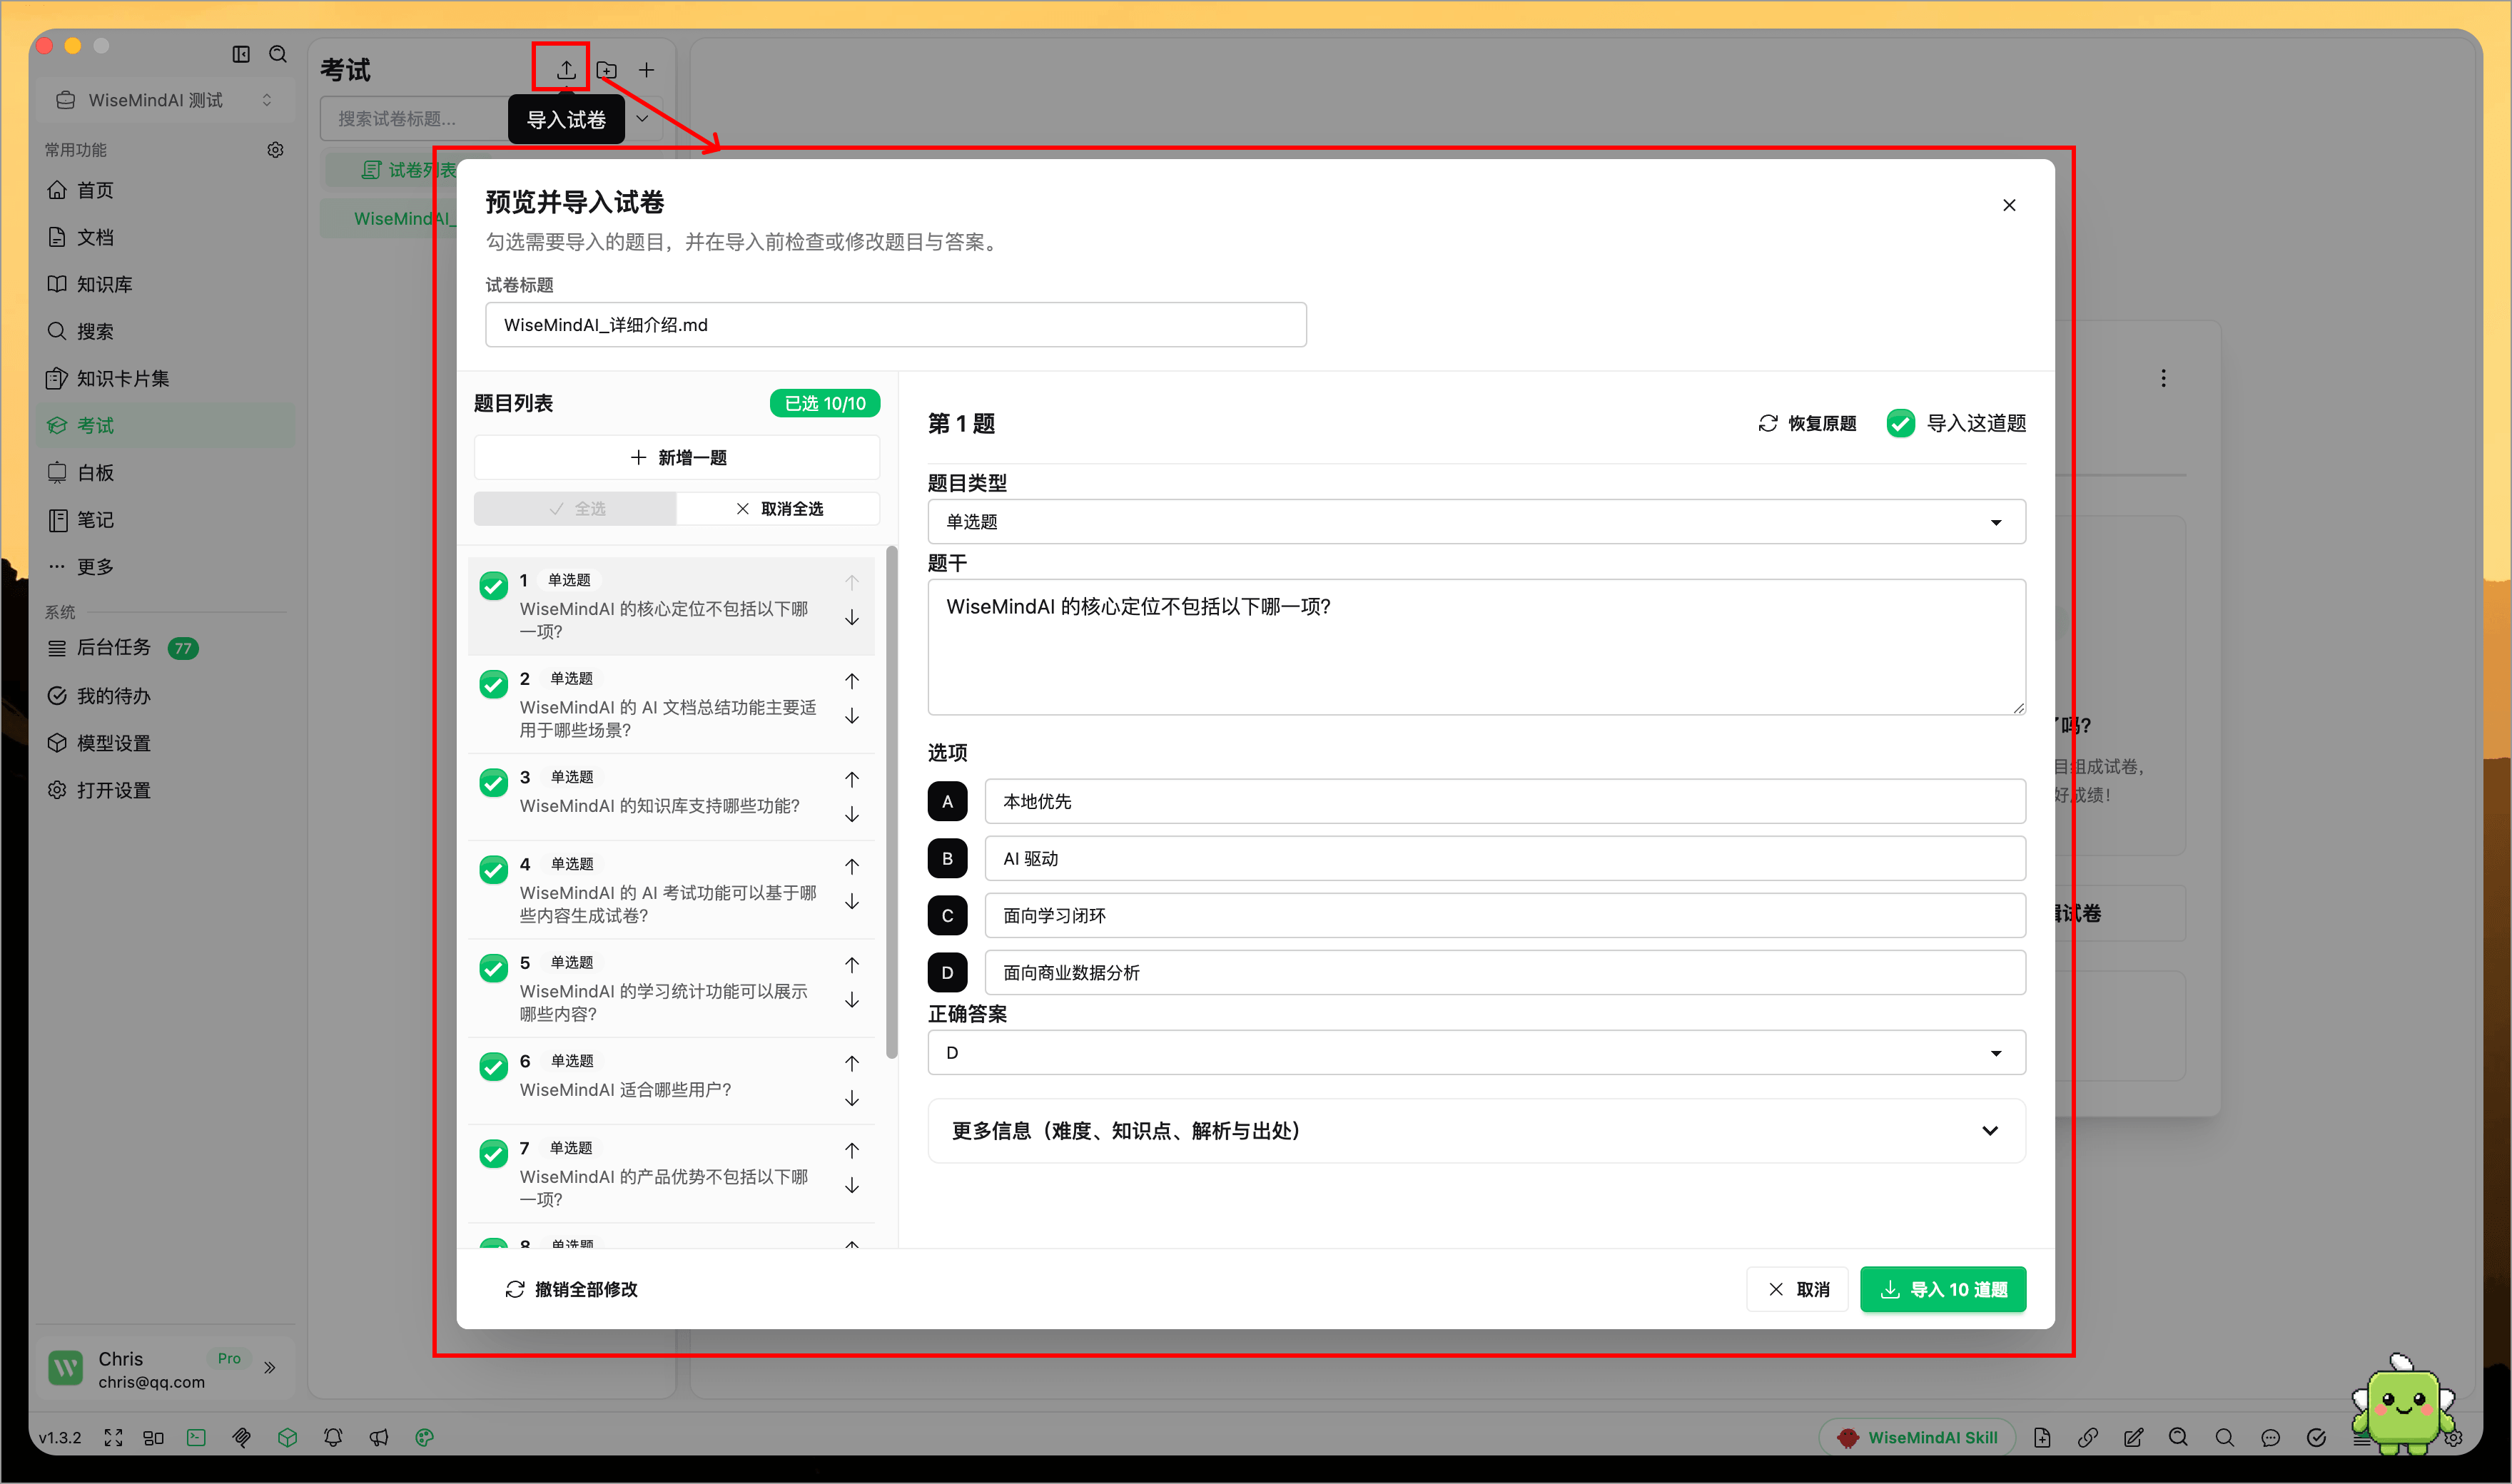This screenshot has width=2512, height=1484.
Task: Go to 知识库 in the sidebar
Action: (x=166, y=284)
